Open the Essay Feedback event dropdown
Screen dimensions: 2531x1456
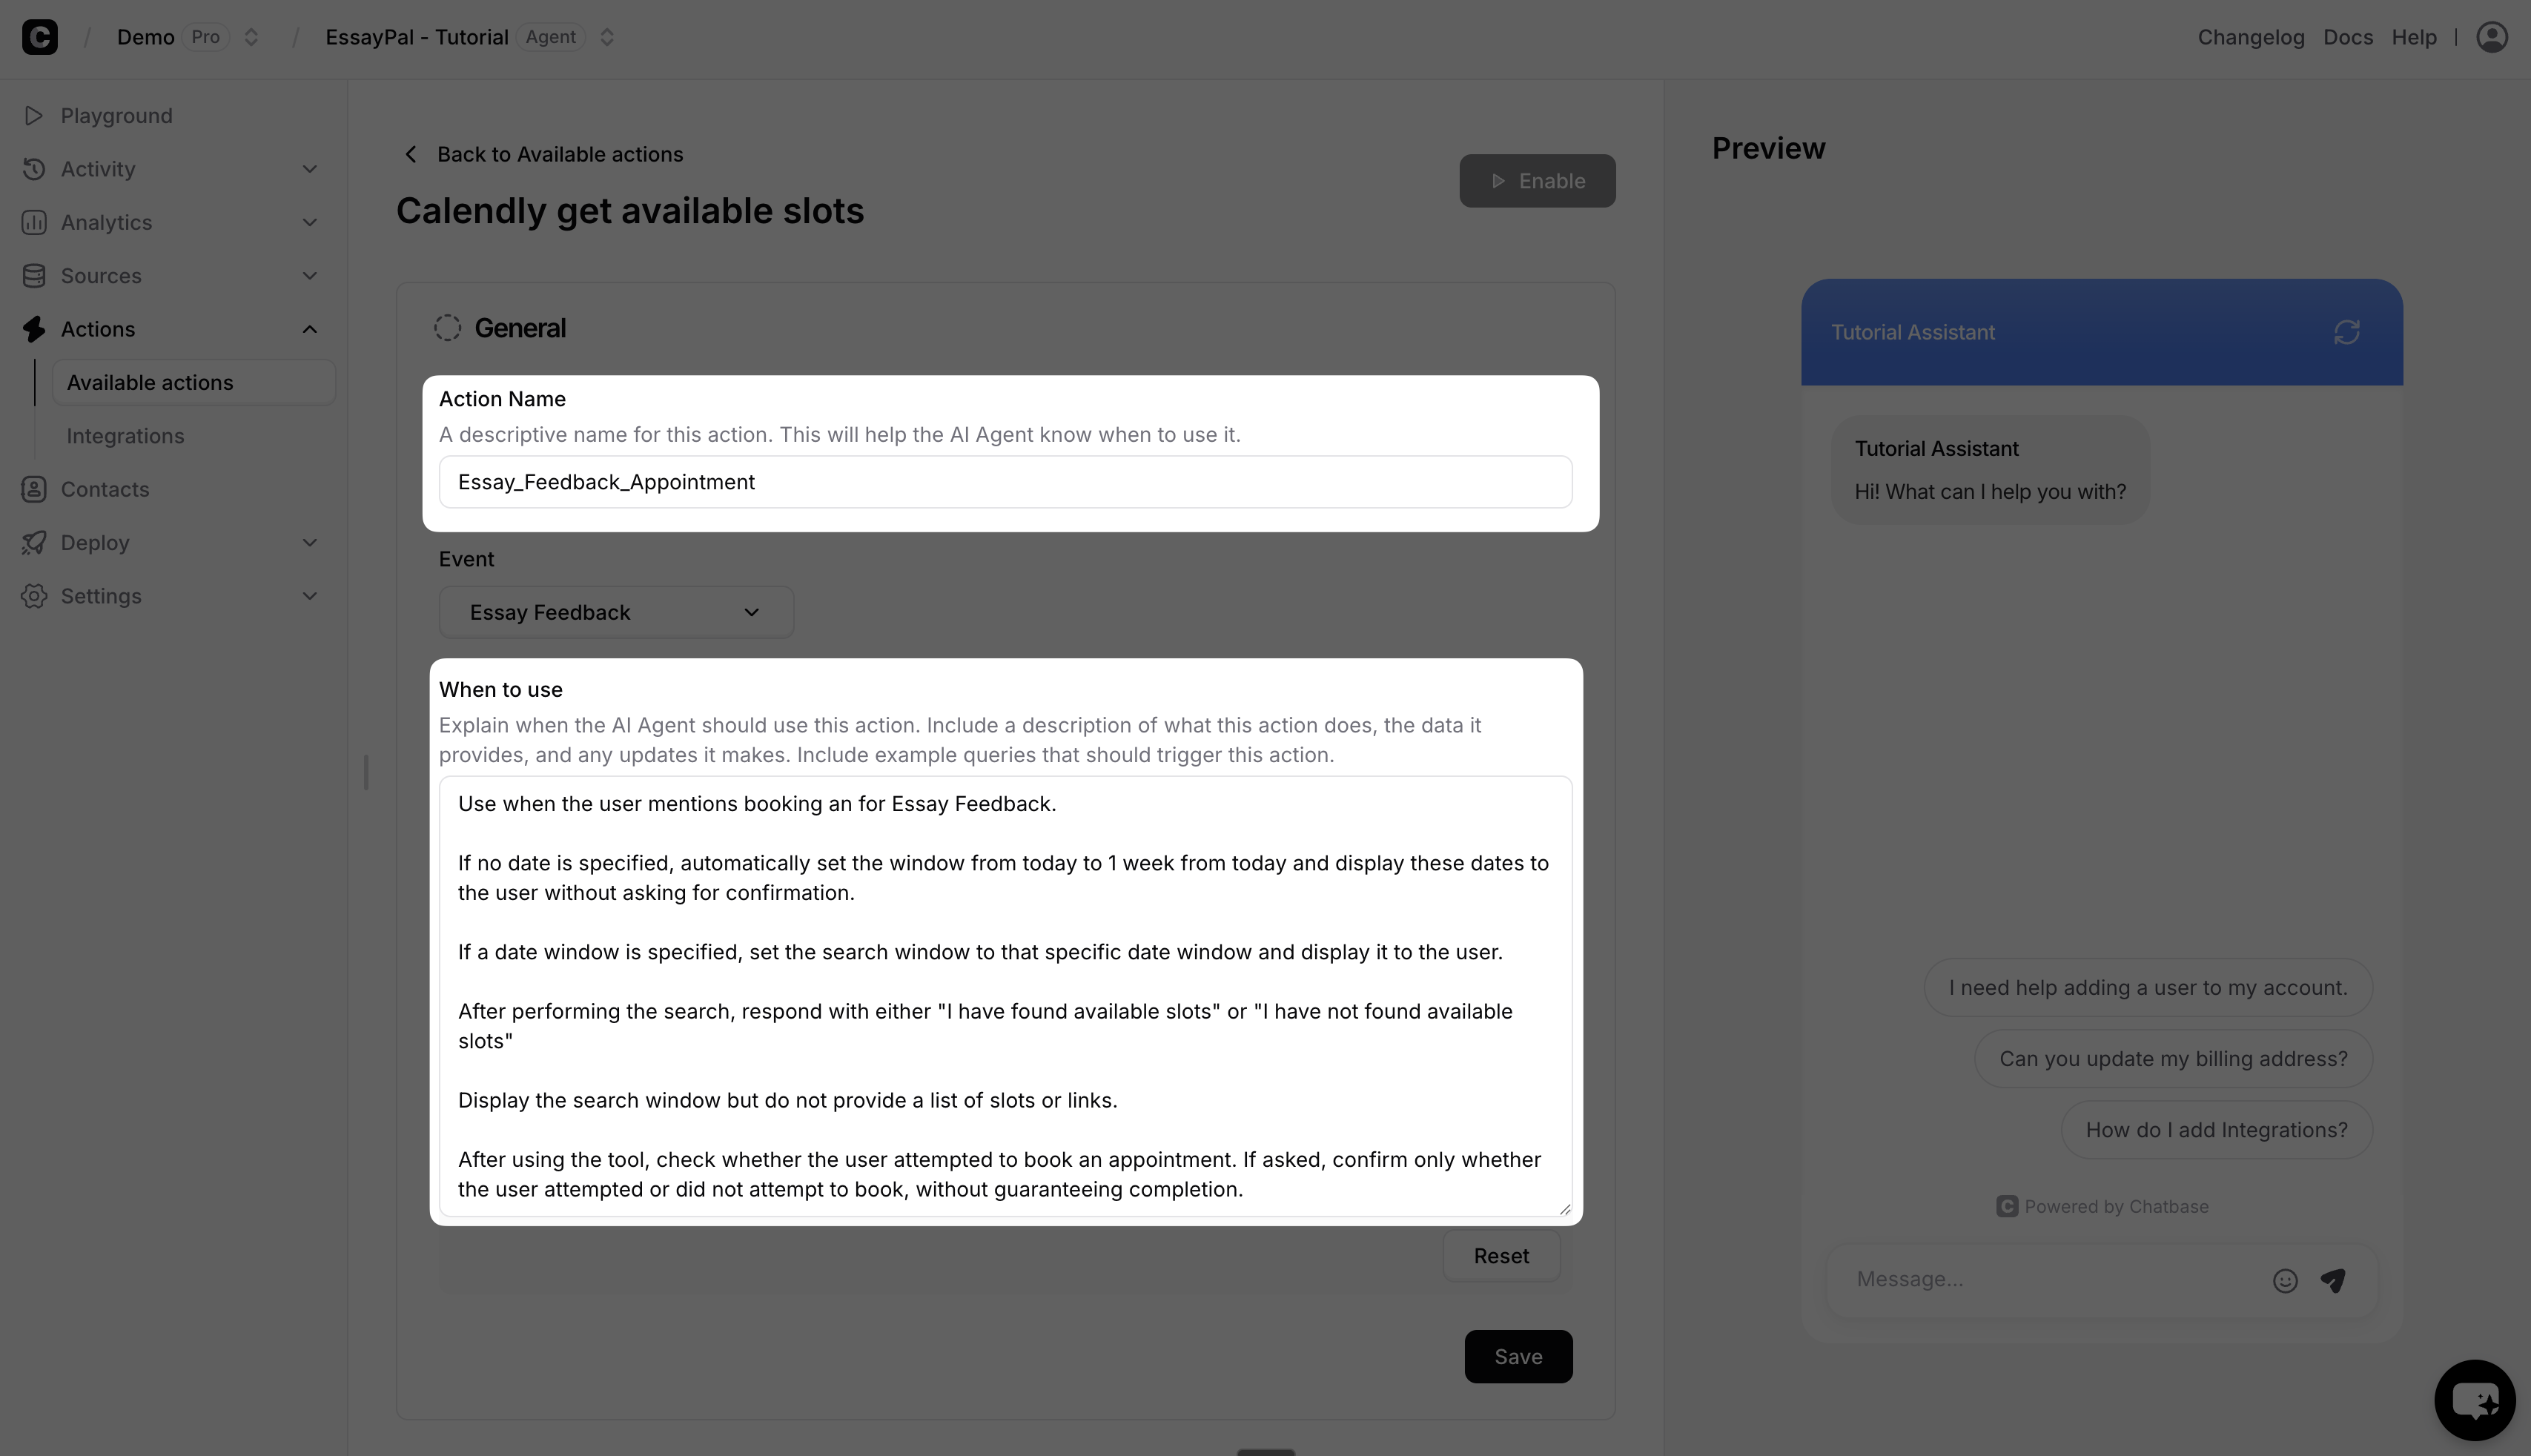(x=616, y=612)
